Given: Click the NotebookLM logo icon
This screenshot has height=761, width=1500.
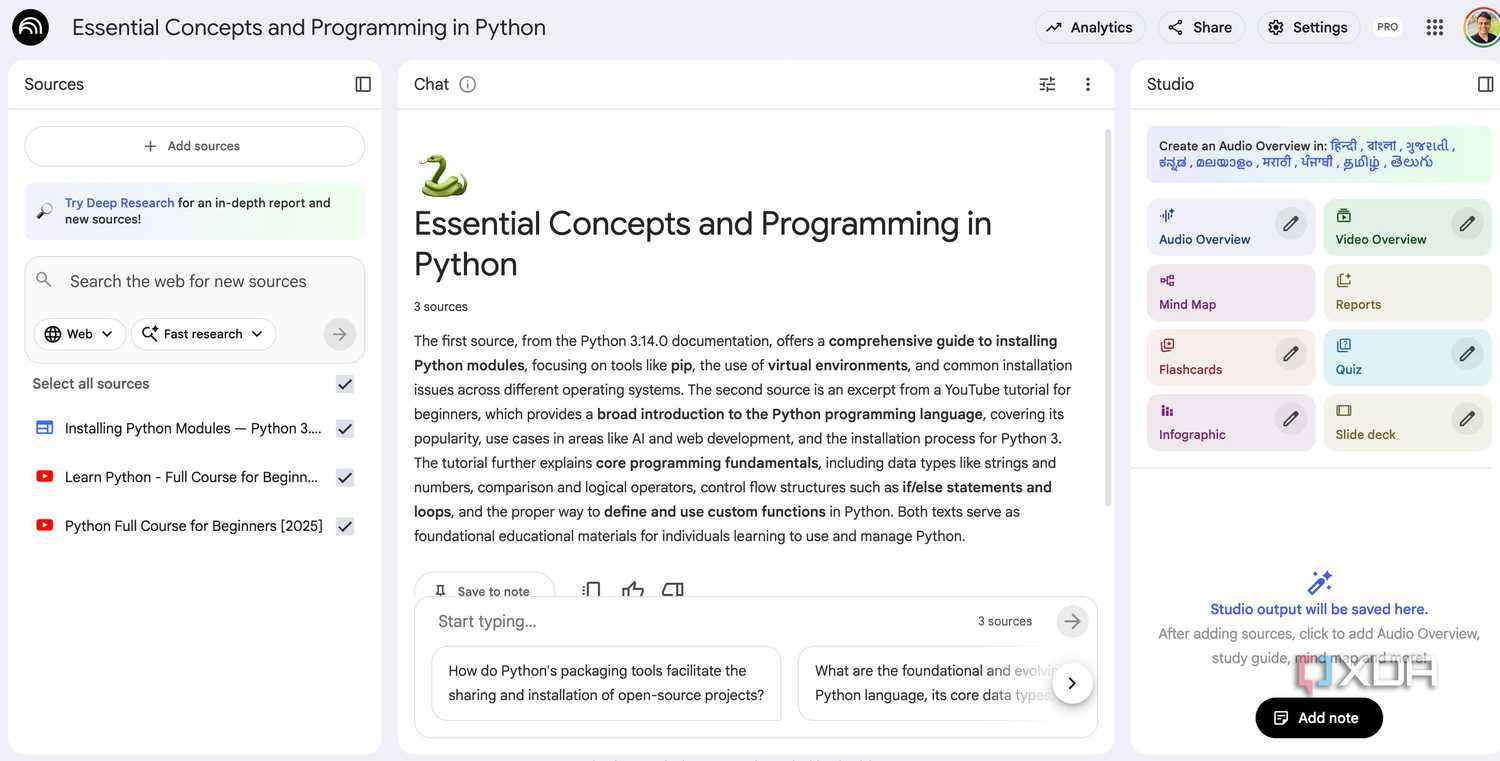Looking at the screenshot, I should tap(30, 27).
